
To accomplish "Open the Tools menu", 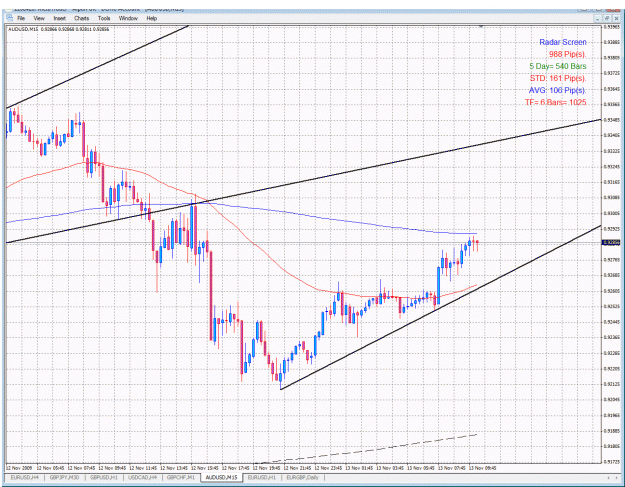I will click(104, 18).
